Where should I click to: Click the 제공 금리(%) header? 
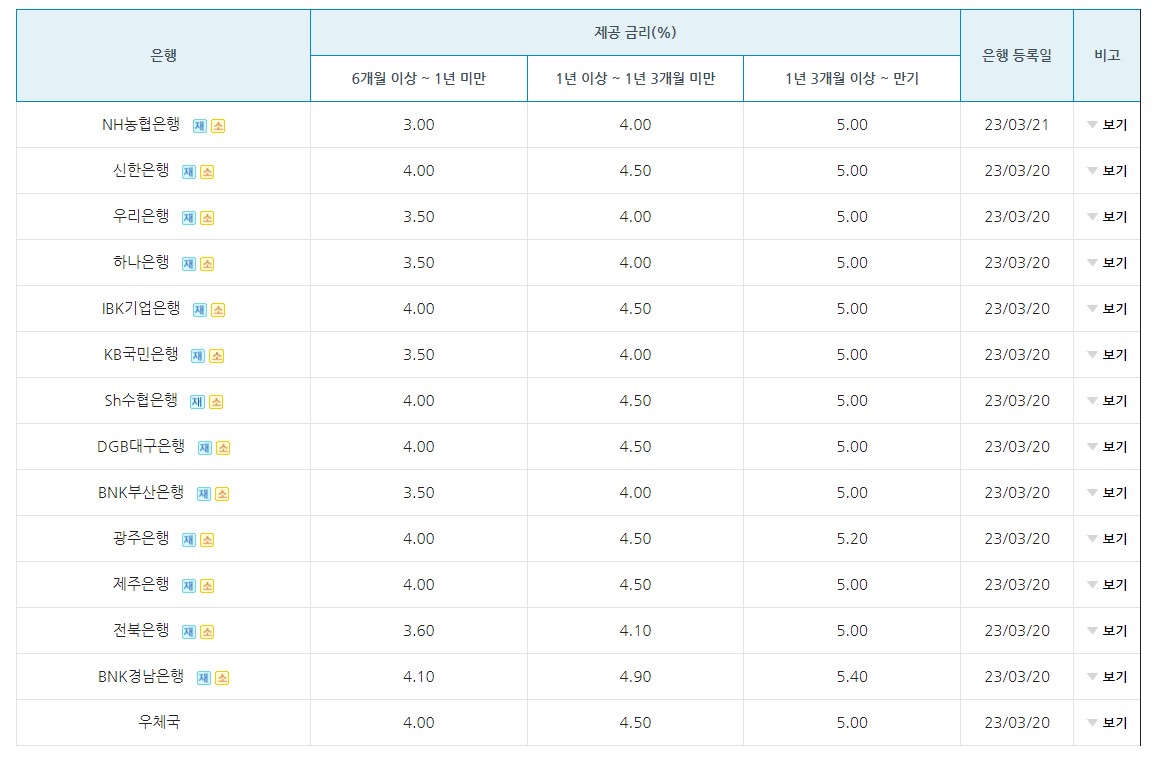[636, 32]
